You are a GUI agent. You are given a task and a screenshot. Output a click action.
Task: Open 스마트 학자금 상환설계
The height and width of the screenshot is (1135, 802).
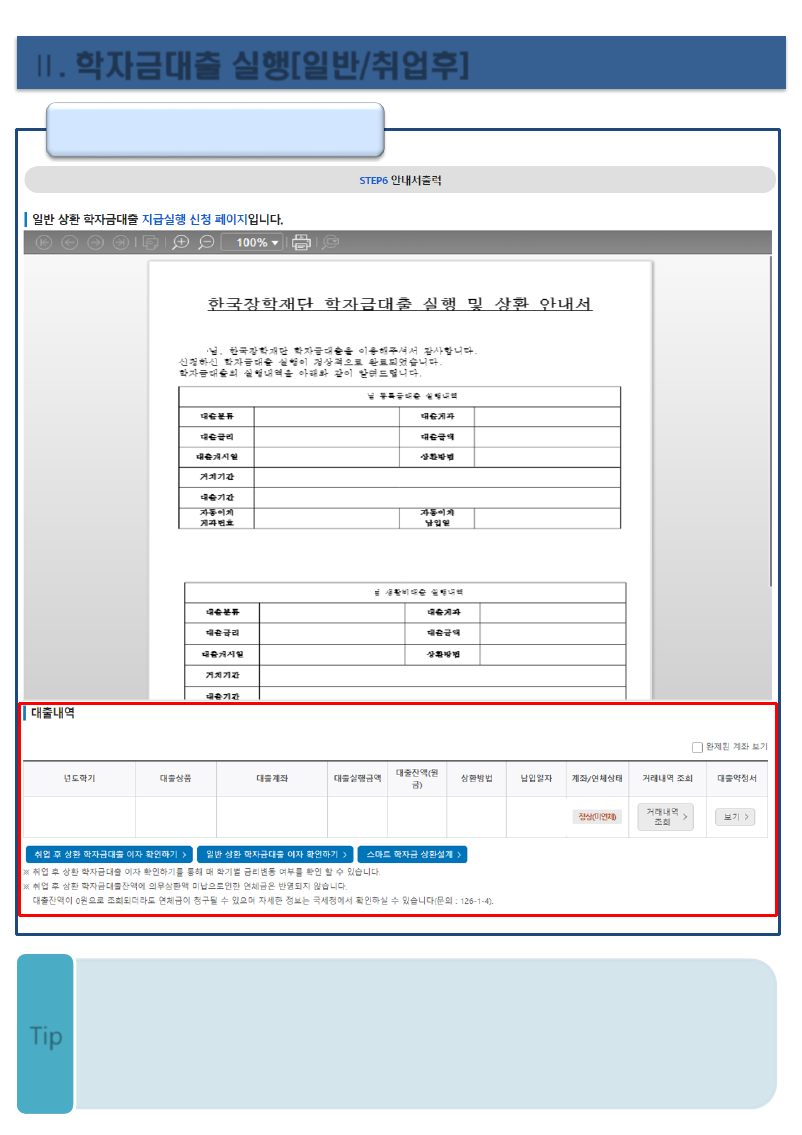point(411,855)
